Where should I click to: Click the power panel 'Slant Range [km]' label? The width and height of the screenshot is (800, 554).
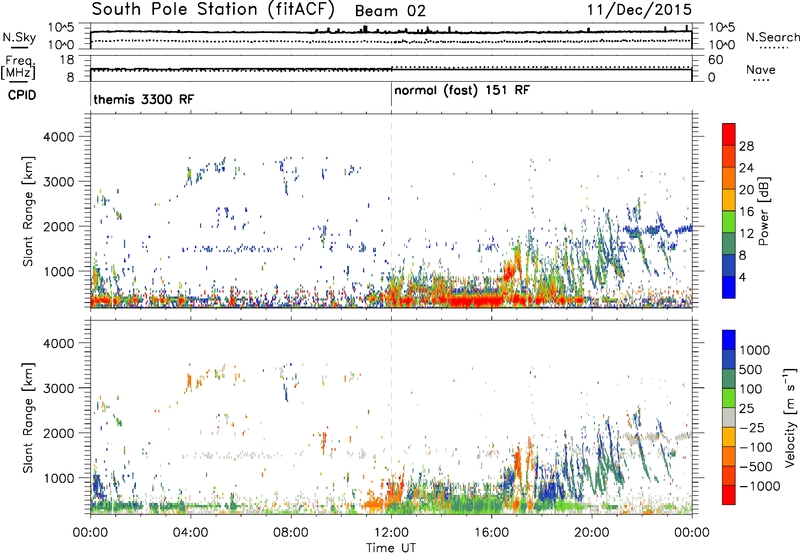(x=28, y=211)
